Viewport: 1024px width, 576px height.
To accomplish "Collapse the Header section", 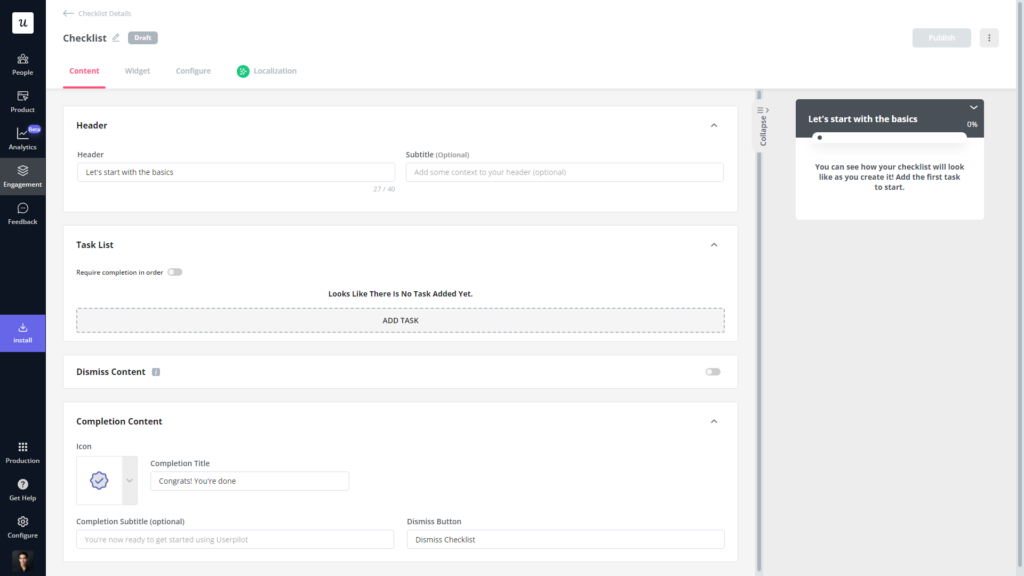I will point(714,125).
